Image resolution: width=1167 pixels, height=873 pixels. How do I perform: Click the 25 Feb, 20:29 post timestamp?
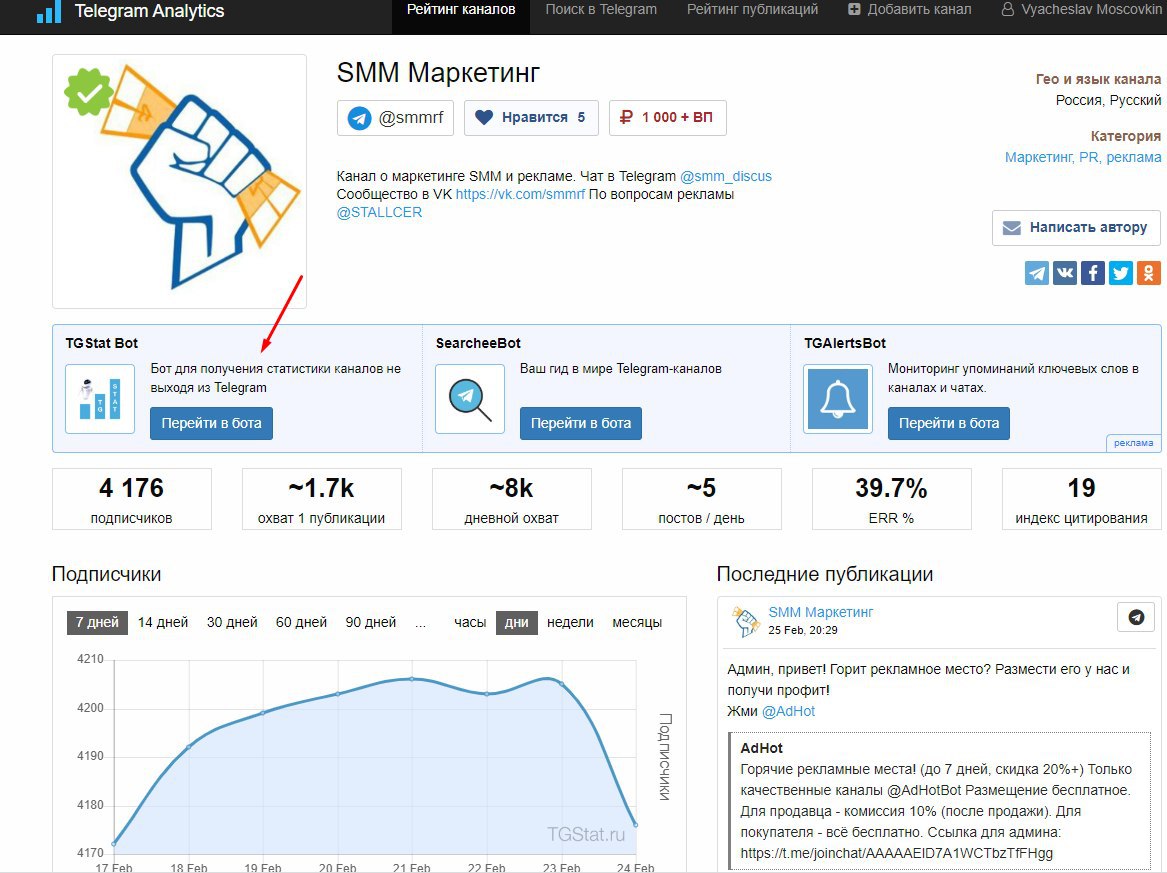(x=802, y=630)
